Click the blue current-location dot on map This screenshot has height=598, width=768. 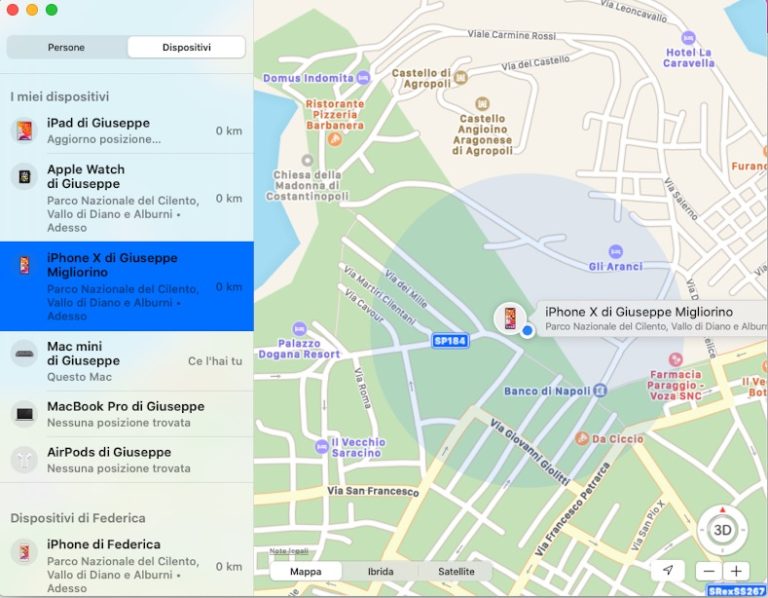[x=527, y=331]
